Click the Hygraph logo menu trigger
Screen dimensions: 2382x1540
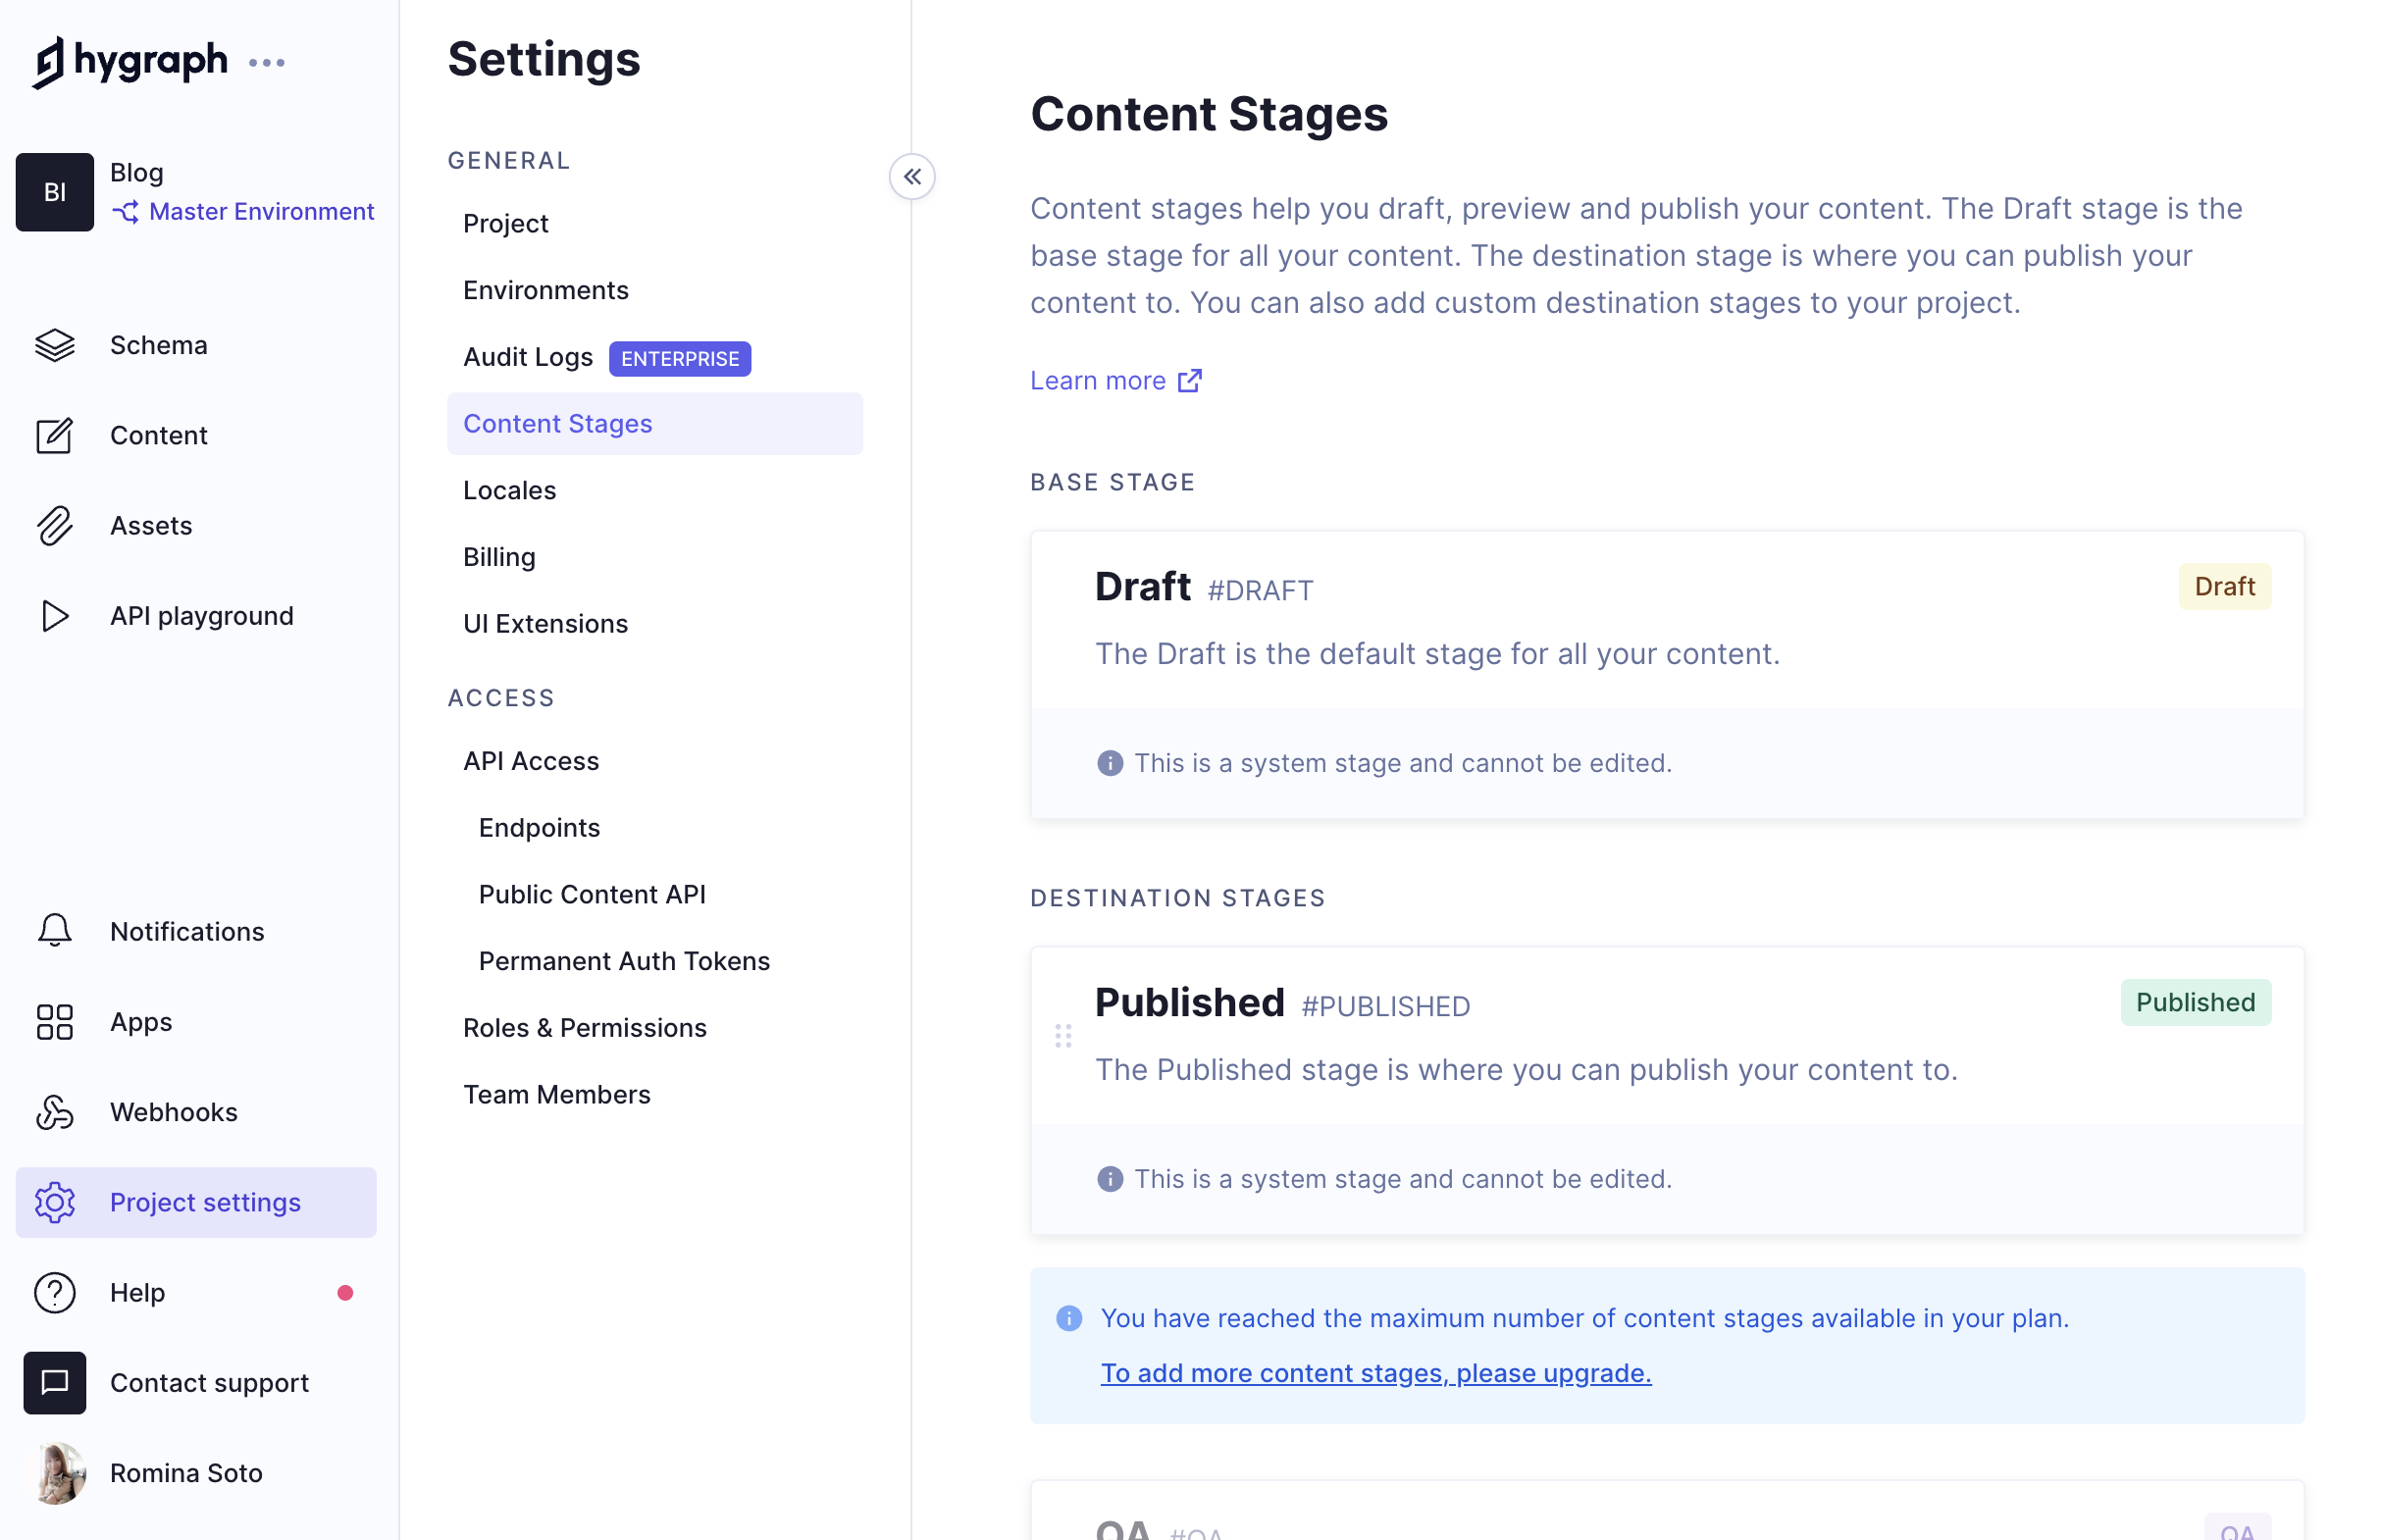coord(269,61)
